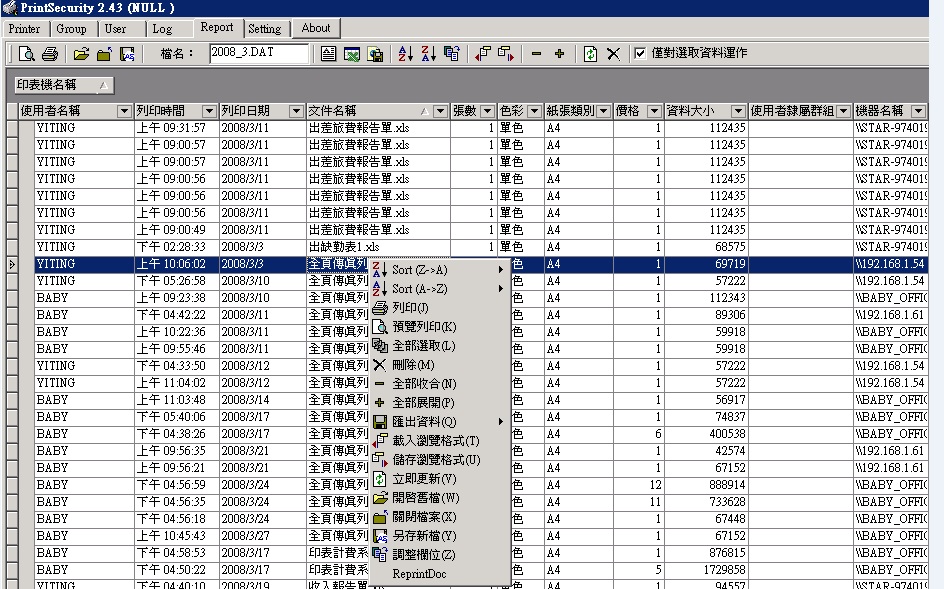
Task: Click the X delete icon in toolbar
Action: pos(613,54)
